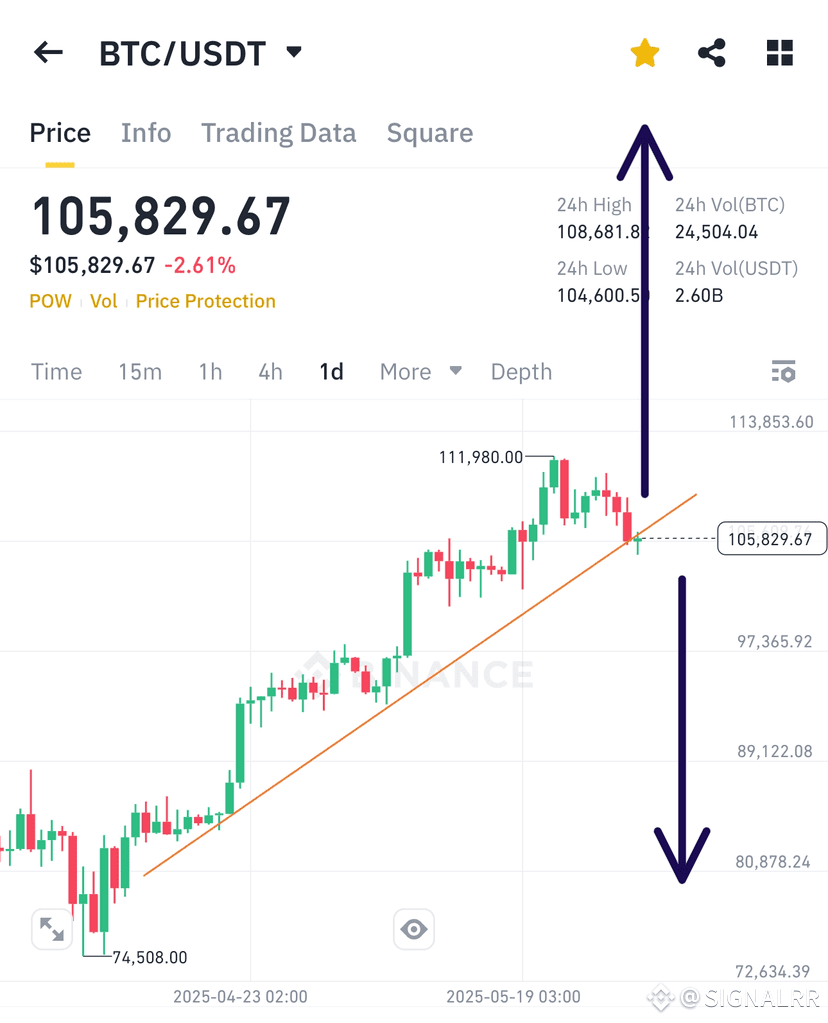Open the BTC/USDT pair selector dropdown
Screen dimensions: 828x1023
click(x=292, y=51)
